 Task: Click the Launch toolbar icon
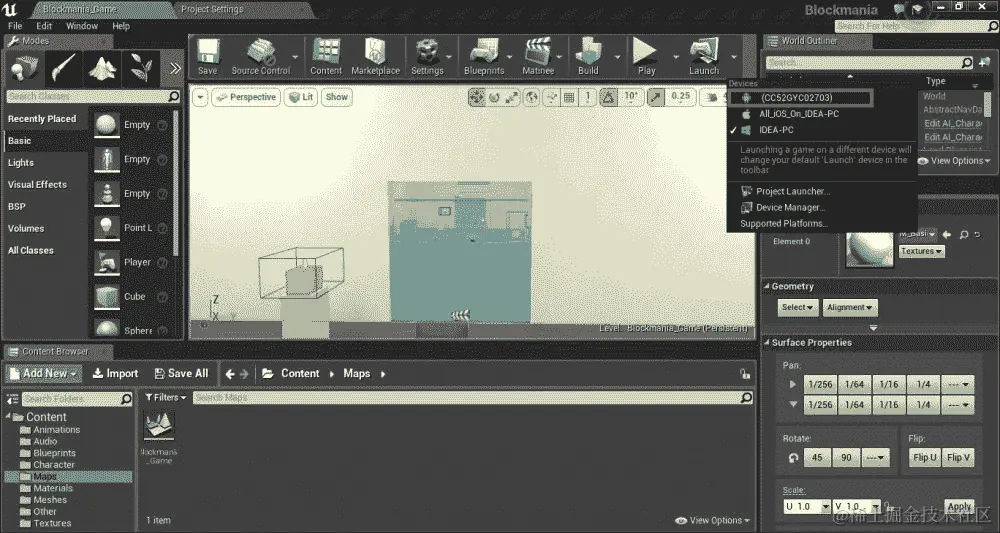point(704,57)
